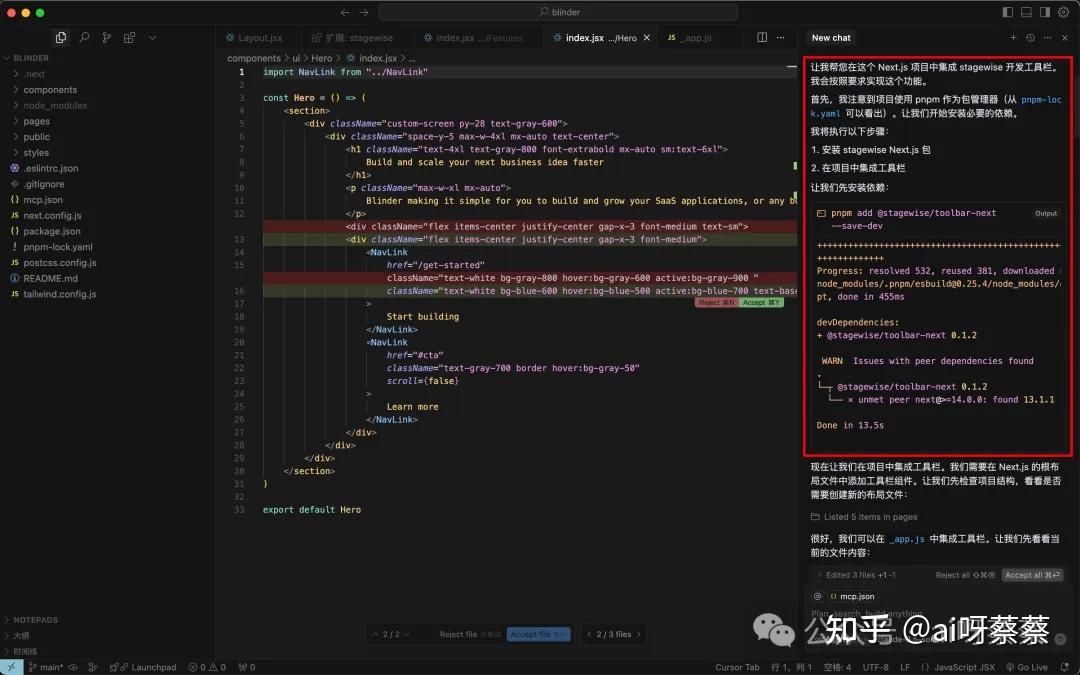Viewport: 1080px width, 675px height.
Task: Switch to the index.jsx Features tab
Action: click(x=473, y=38)
